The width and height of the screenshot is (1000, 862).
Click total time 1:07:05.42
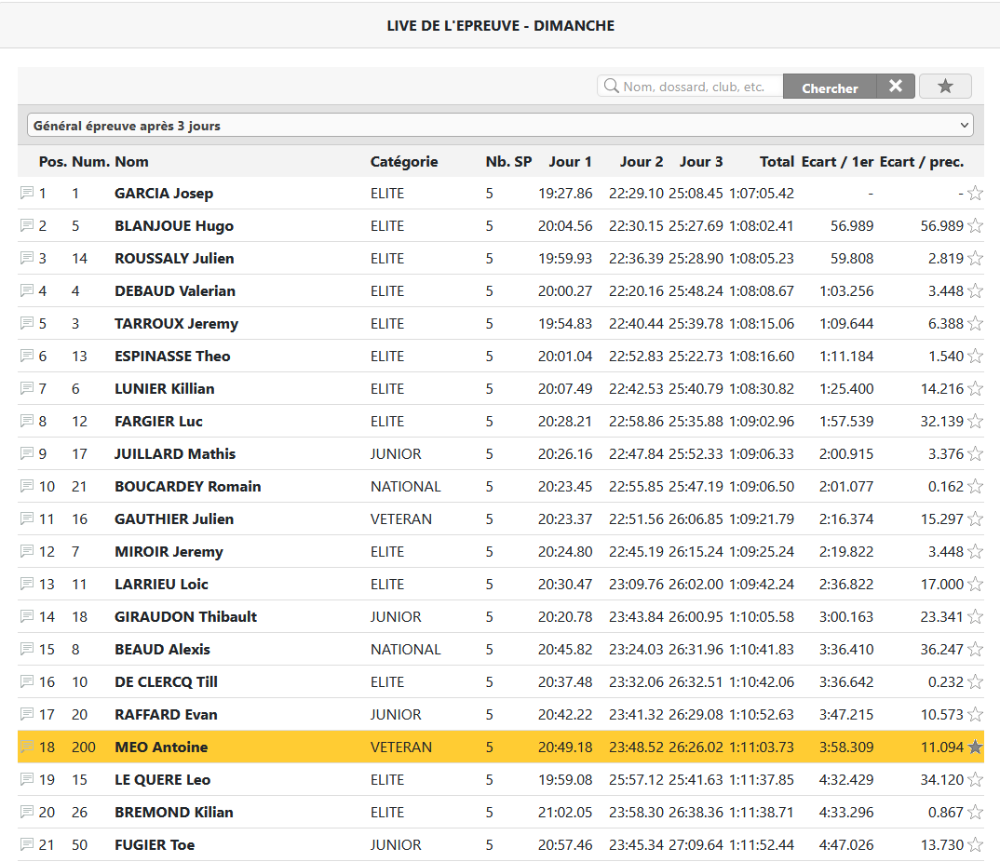point(761,193)
